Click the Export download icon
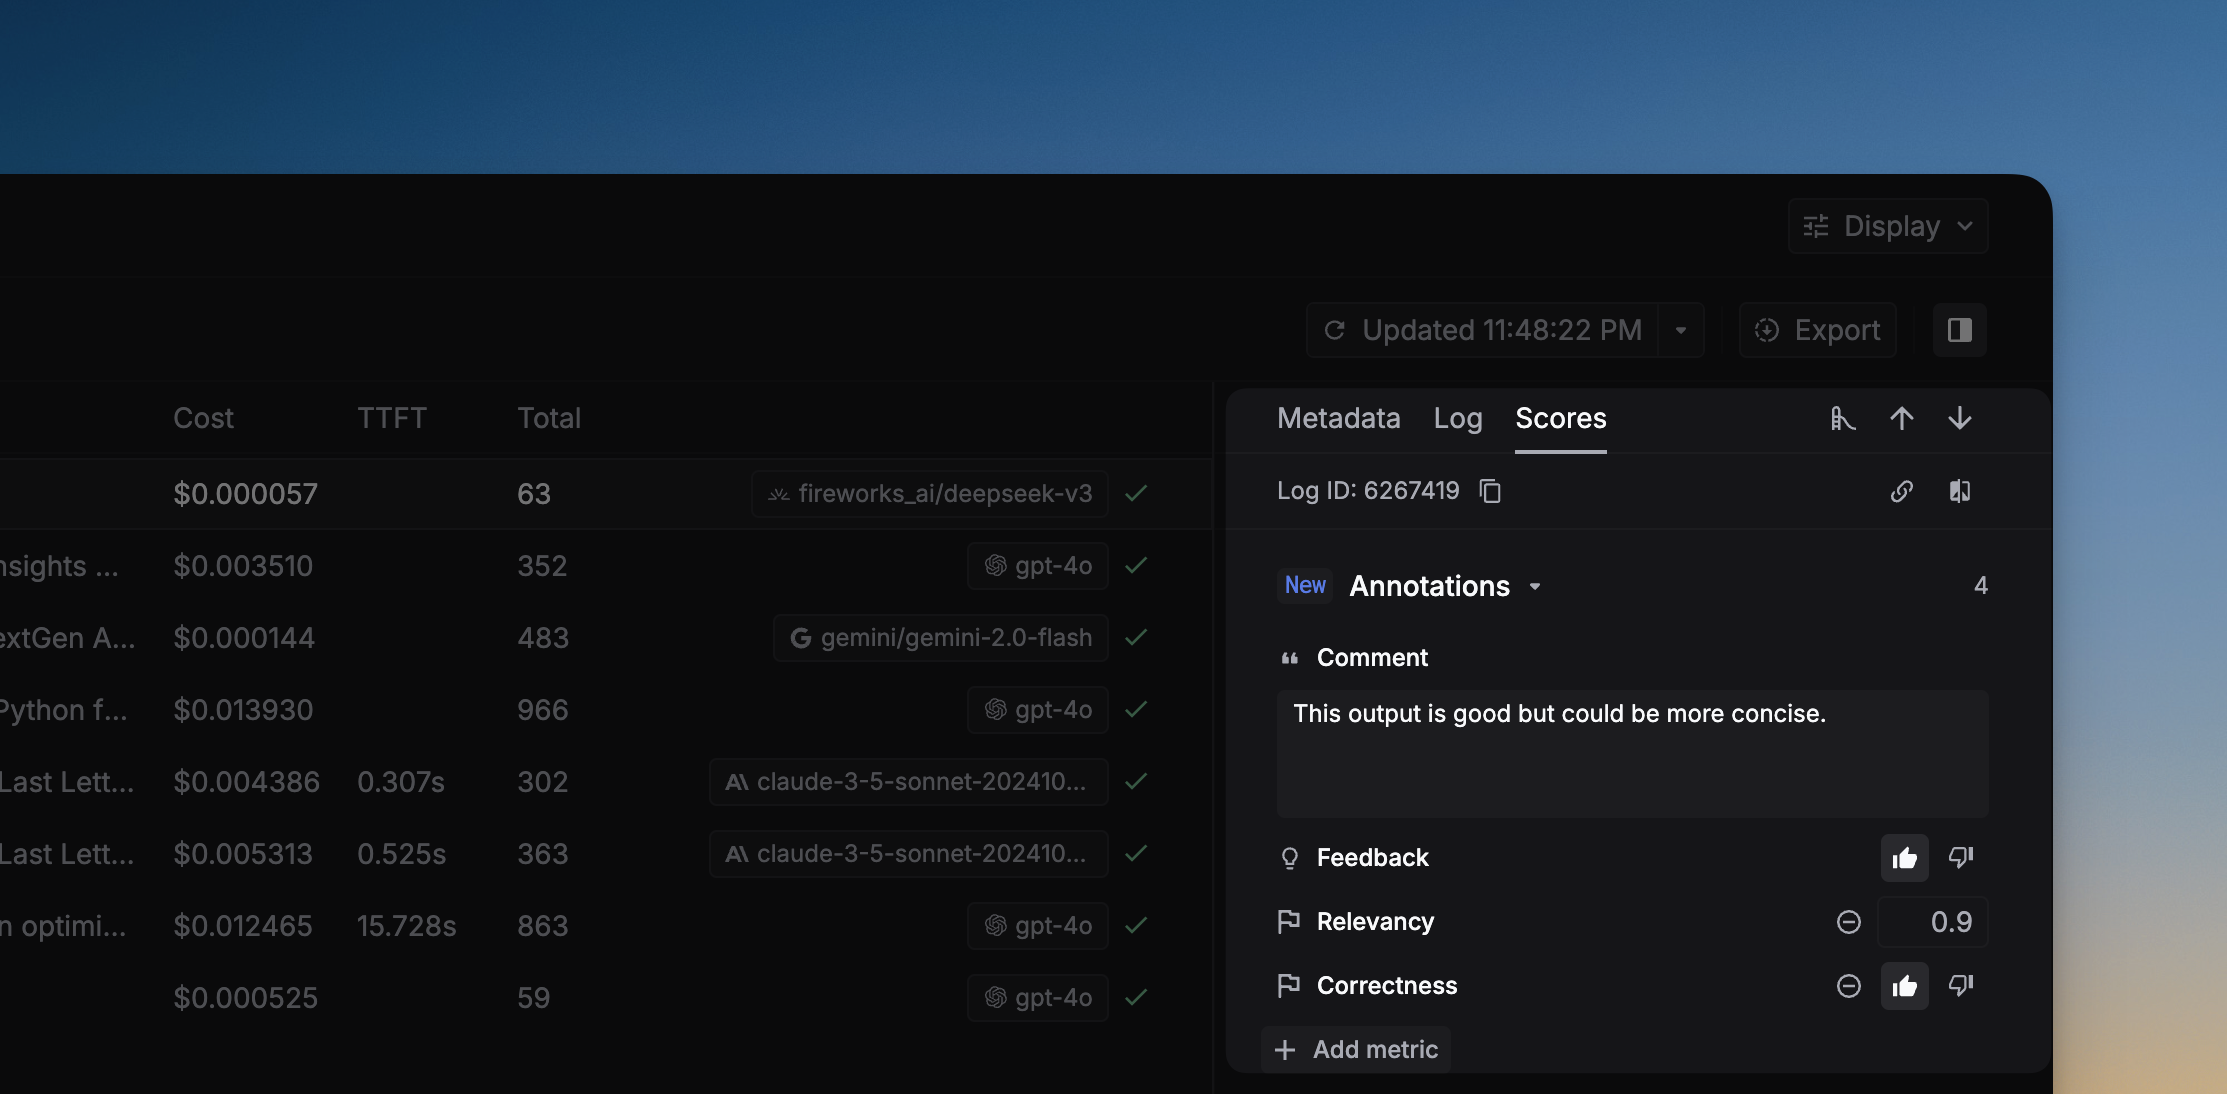This screenshot has height=1094, width=2227. pyautogui.click(x=1767, y=330)
